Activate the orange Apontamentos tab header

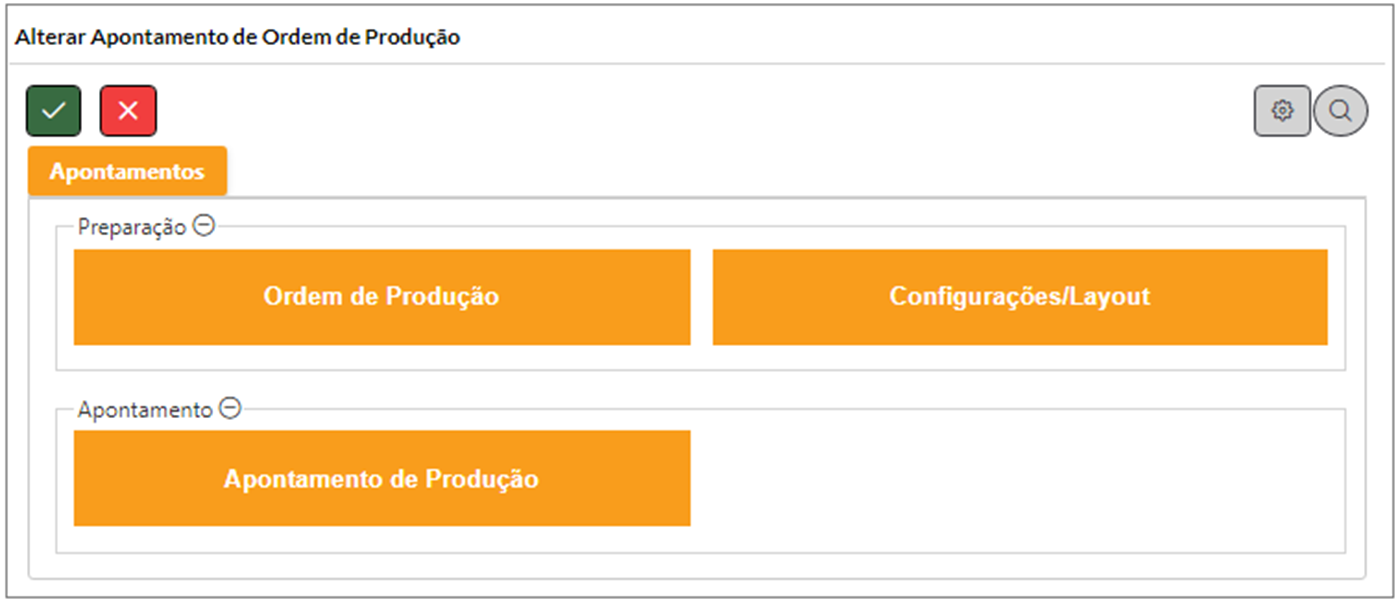click(127, 171)
